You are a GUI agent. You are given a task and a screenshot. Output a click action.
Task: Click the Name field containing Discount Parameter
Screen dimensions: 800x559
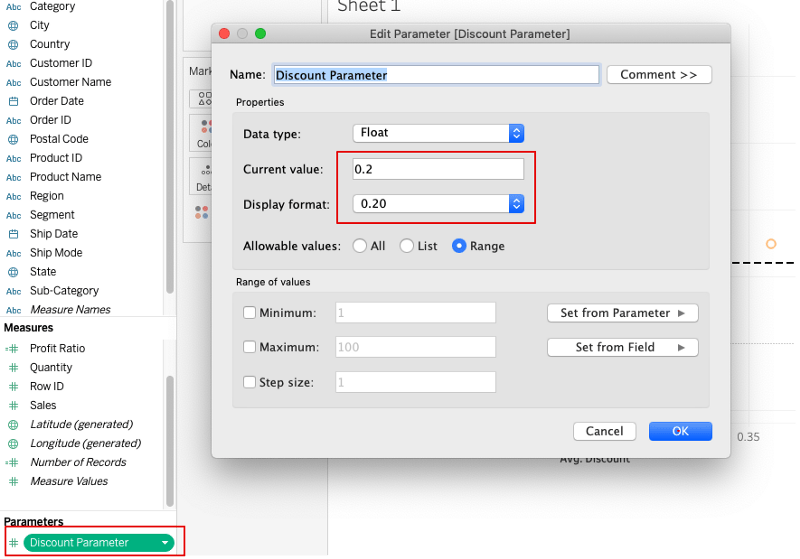click(x=436, y=75)
